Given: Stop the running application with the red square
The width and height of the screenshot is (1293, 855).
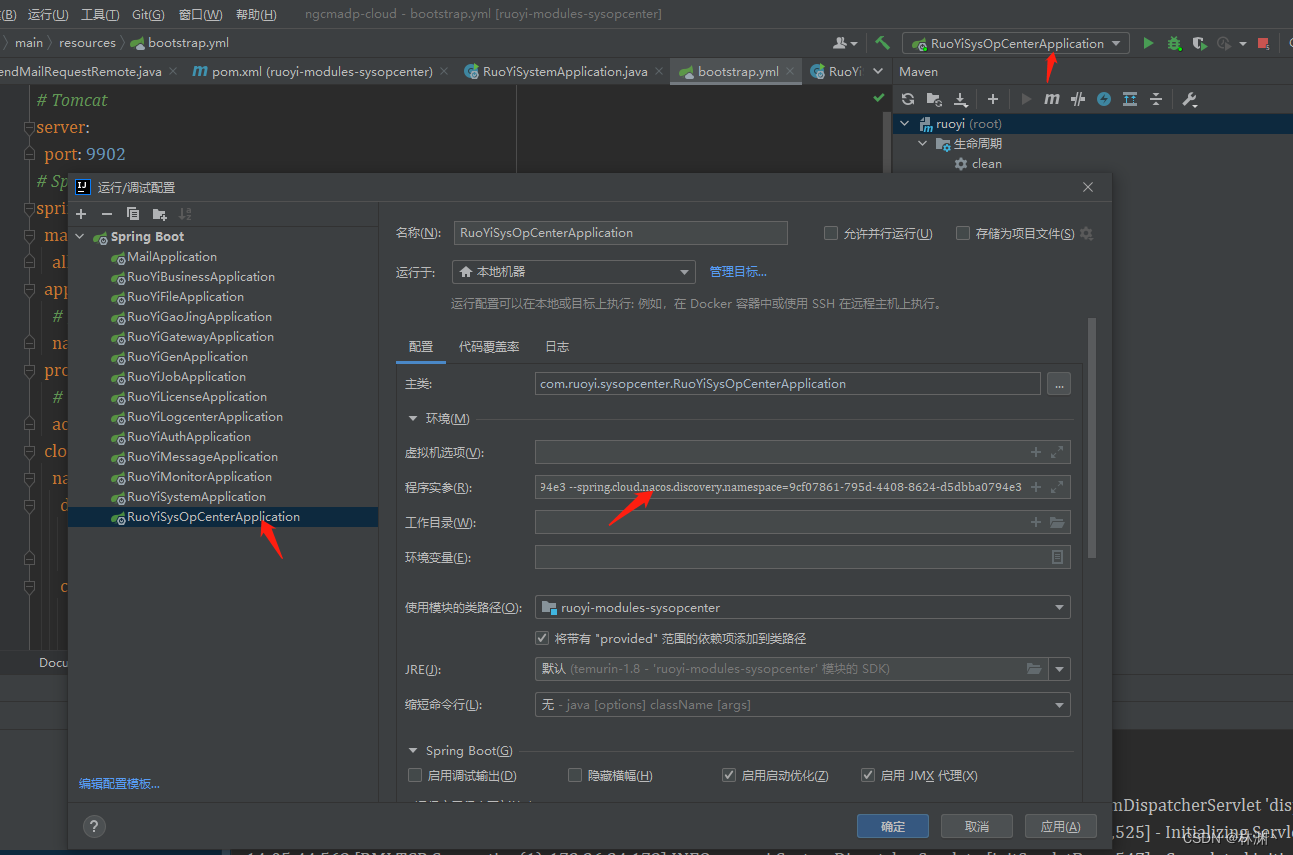Looking at the screenshot, I should pos(1263,43).
